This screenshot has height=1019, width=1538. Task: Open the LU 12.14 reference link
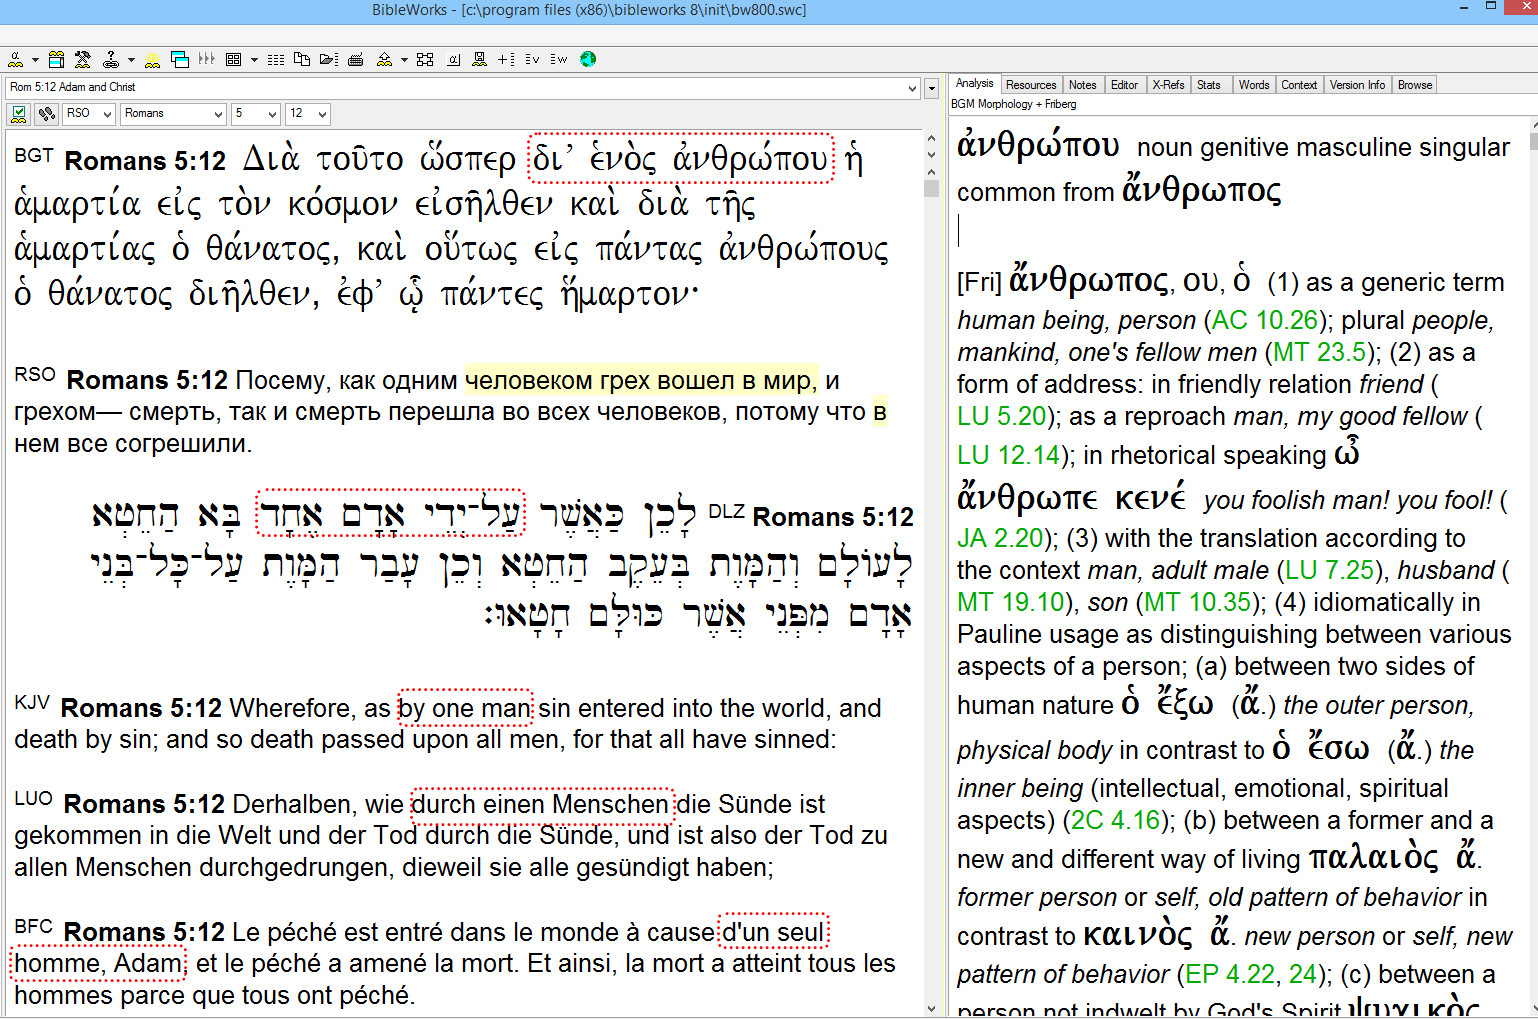1009,455
